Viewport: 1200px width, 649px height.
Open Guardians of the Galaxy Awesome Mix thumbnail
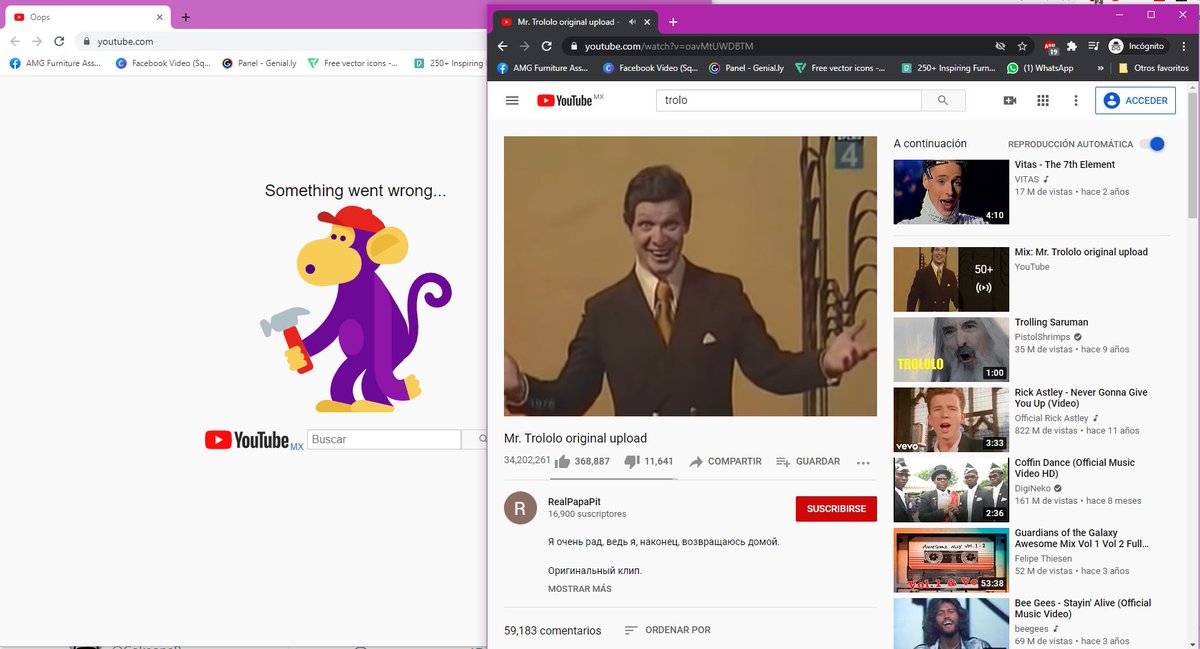[x=951, y=560]
